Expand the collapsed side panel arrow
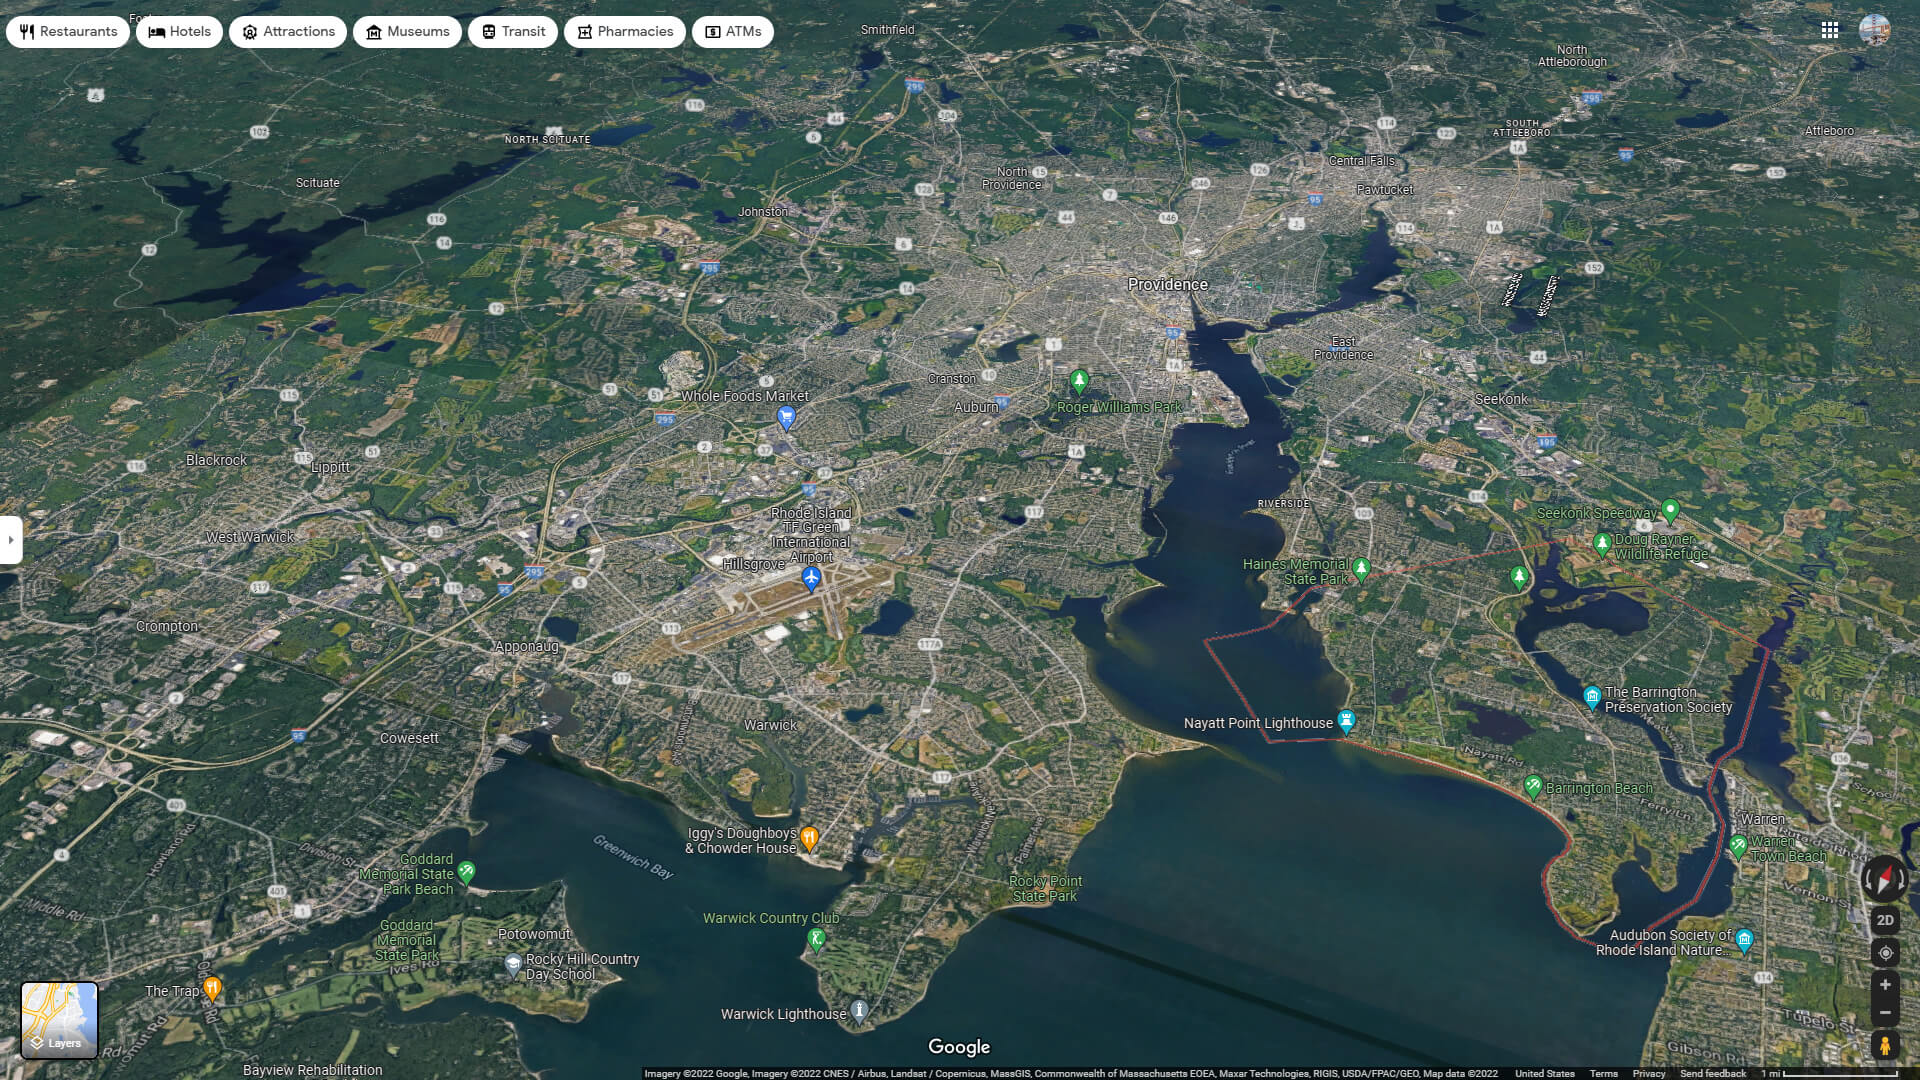 click(x=10, y=540)
